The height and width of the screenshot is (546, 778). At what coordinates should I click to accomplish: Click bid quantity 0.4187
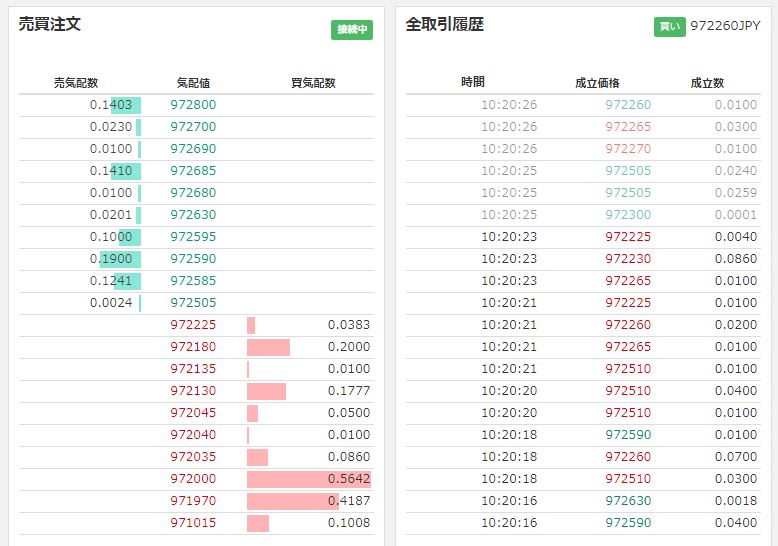coord(349,501)
